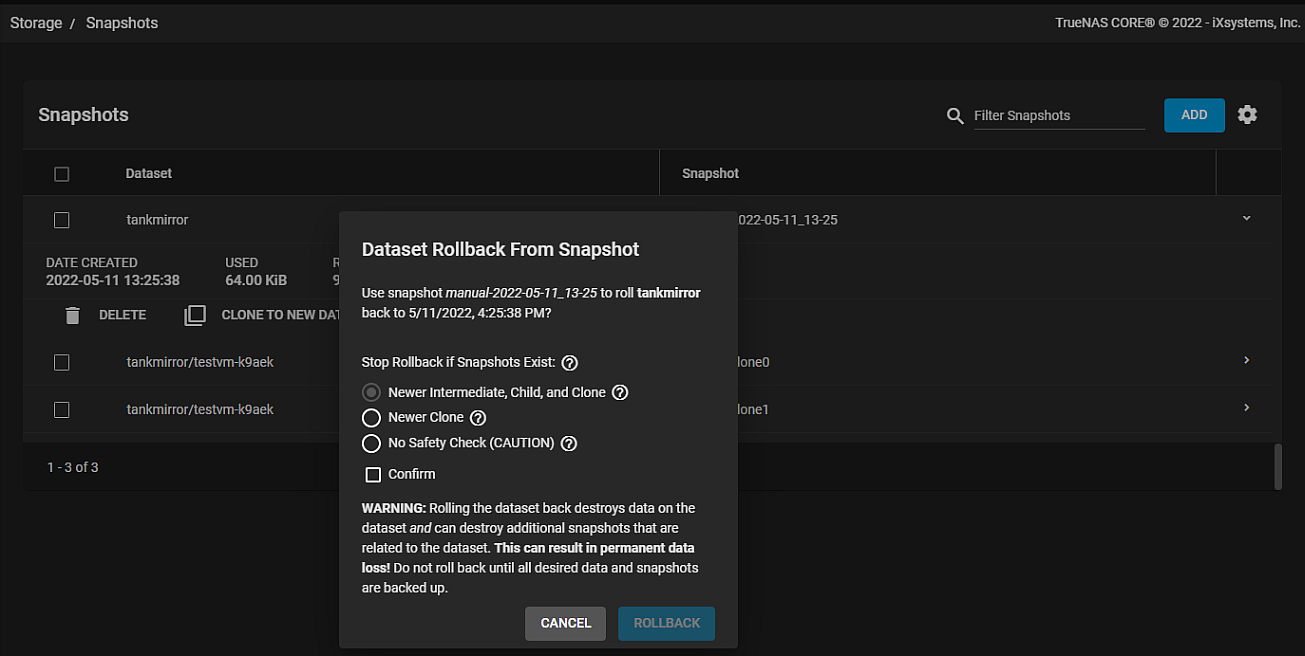Click Snapshots in the breadcrumb
Screen dimensions: 1305x656
click(121, 22)
